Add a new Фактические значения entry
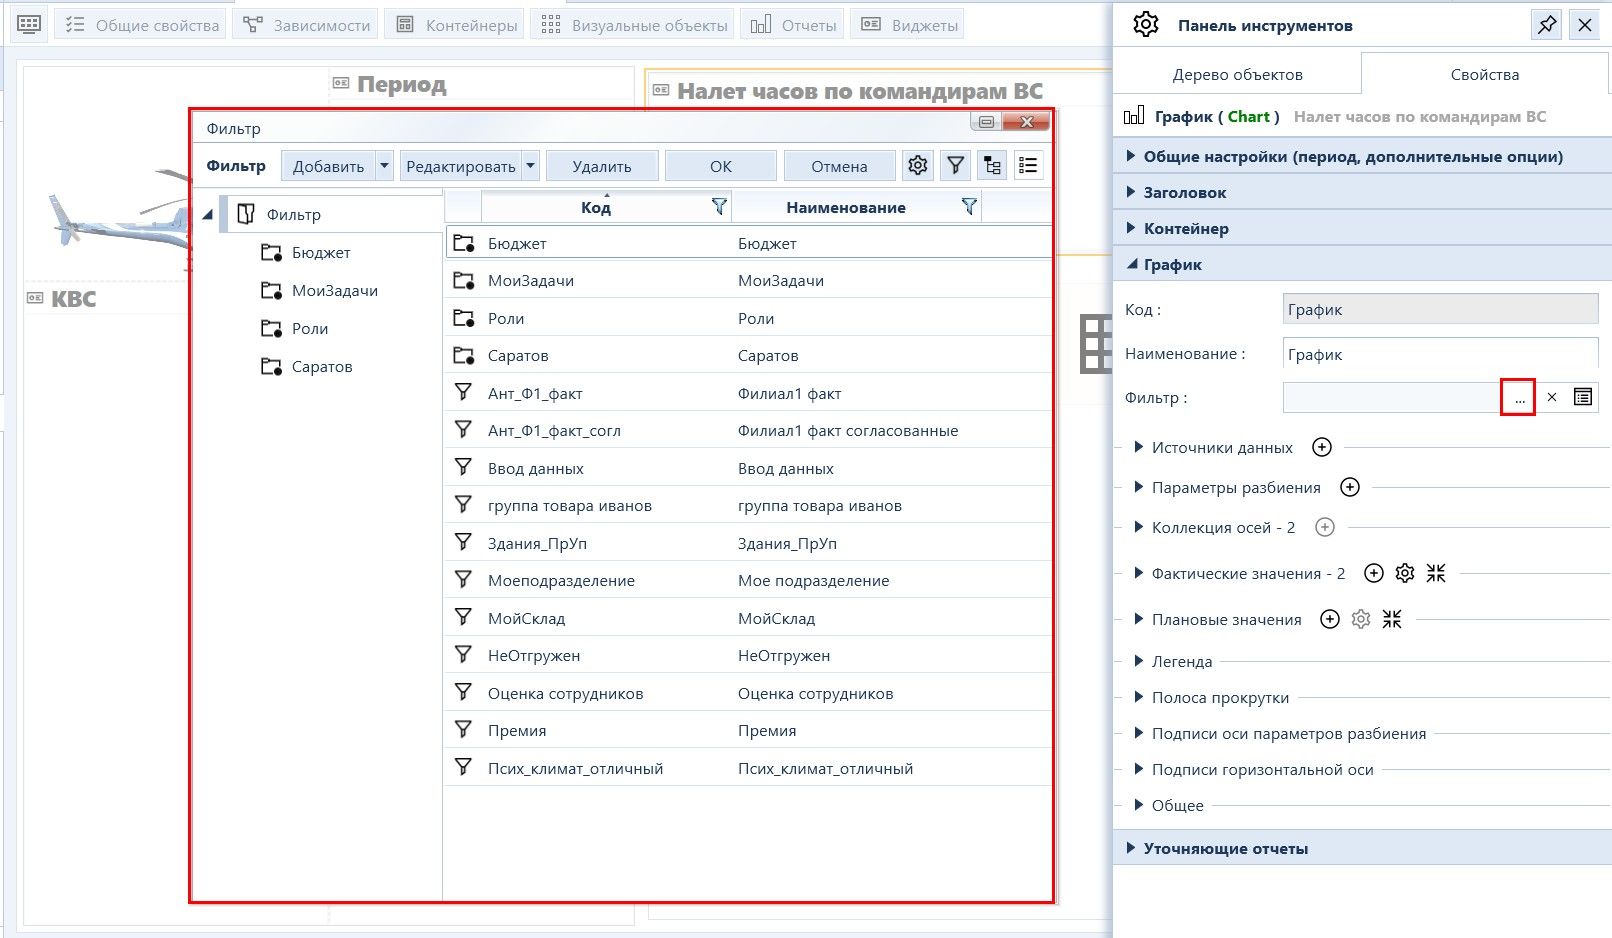Screen dimensions: 1612x938 click(x=1374, y=573)
